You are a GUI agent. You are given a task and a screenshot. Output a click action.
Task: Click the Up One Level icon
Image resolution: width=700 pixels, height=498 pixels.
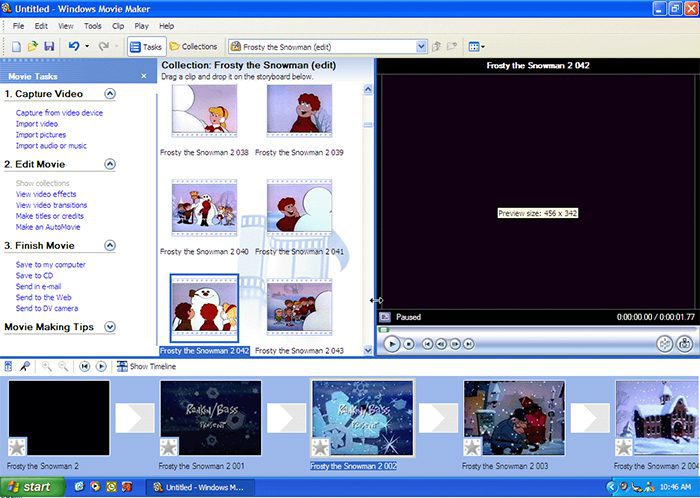pos(436,46)
